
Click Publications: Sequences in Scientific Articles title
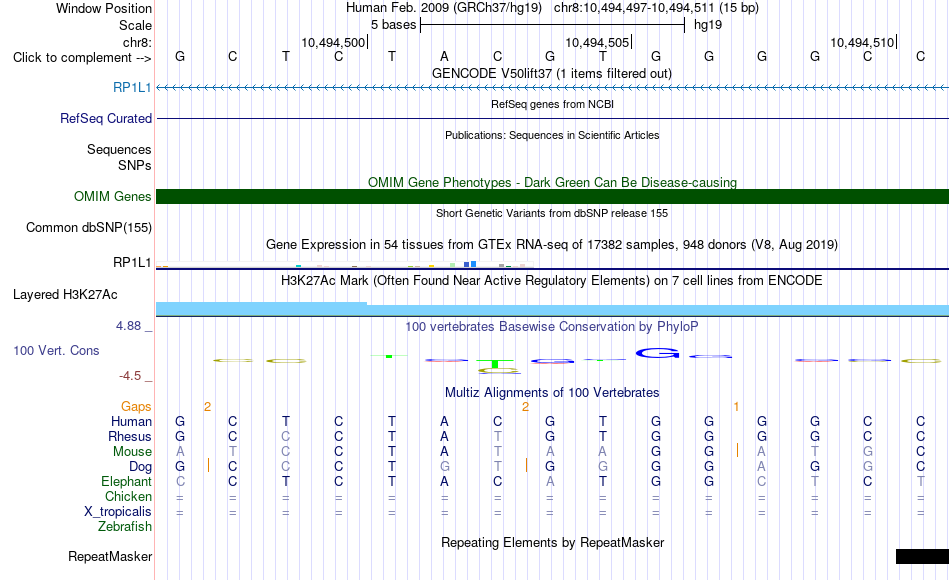[552, 135]
